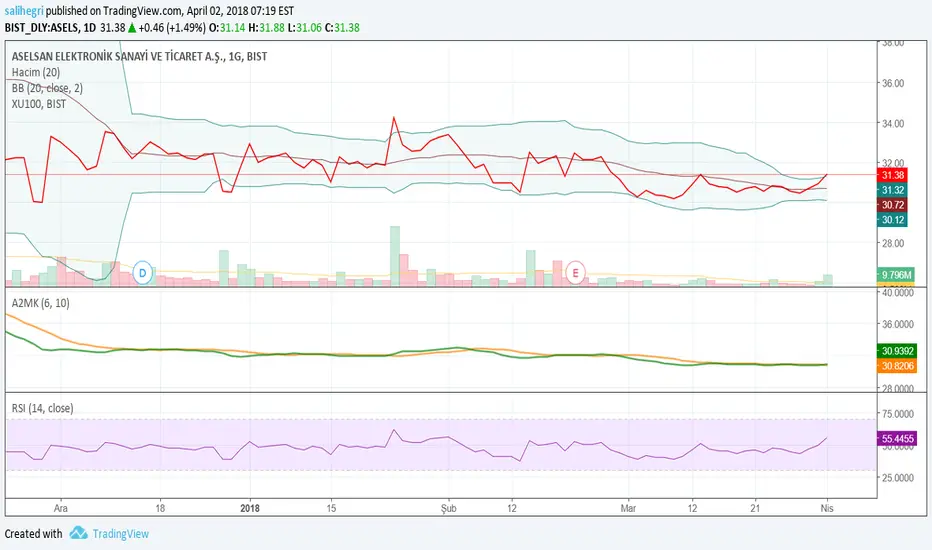The width and height of the screenshot is (932, 550).
Task: Click the Hacim (20) indicator legend
Action: coord(36,72)
